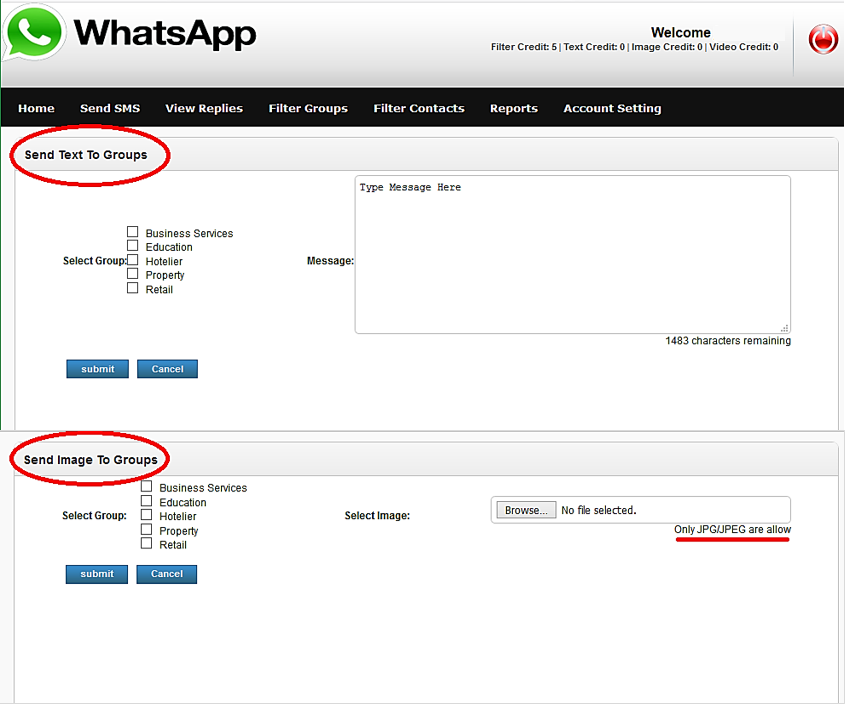Viewport: 846px width, 708px height.
Task: Check Hotelier under Send Image To Groups
Action: point(146,514)
